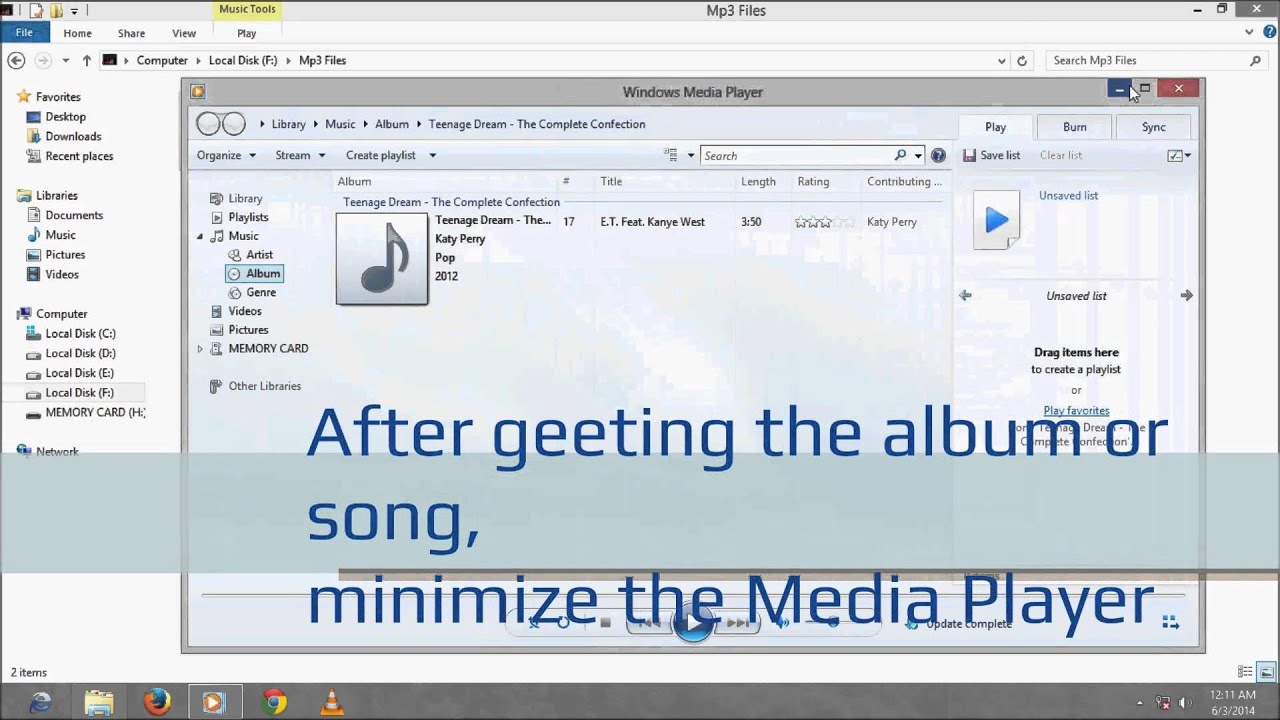
Task: Refresh the Explorer address bar
Action: [1021, 60]
